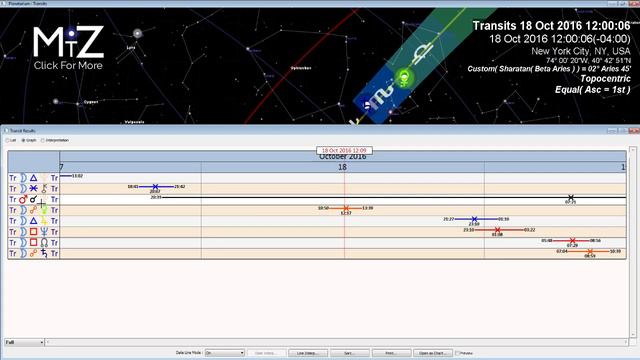Screen dimensions: 640x360
Task: Click the day 18 header in the timeline
Action: pos(342,167)
